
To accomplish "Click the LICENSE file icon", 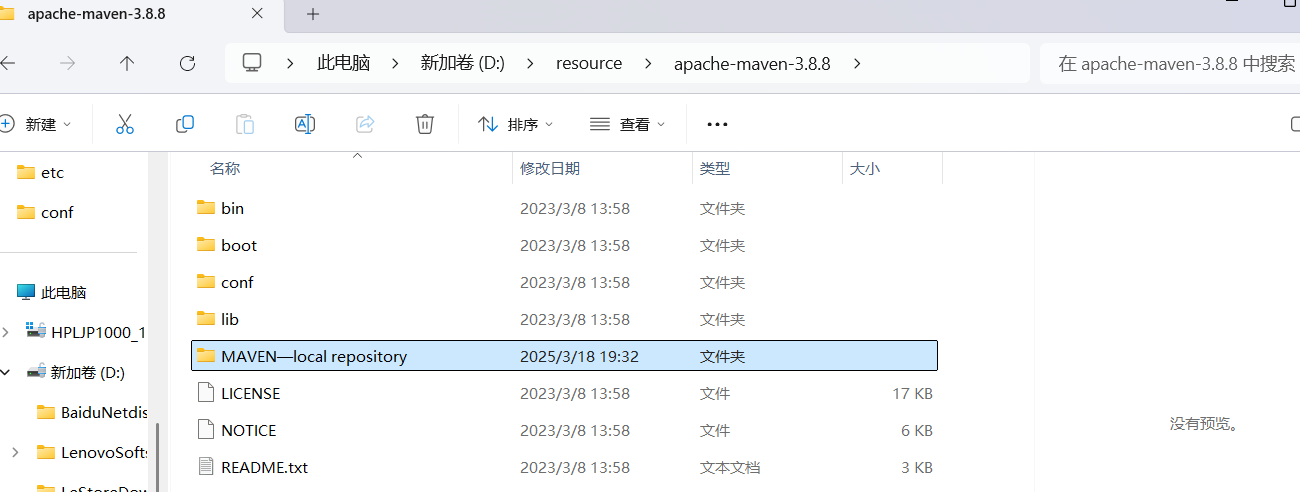I will tap(206, 393).
